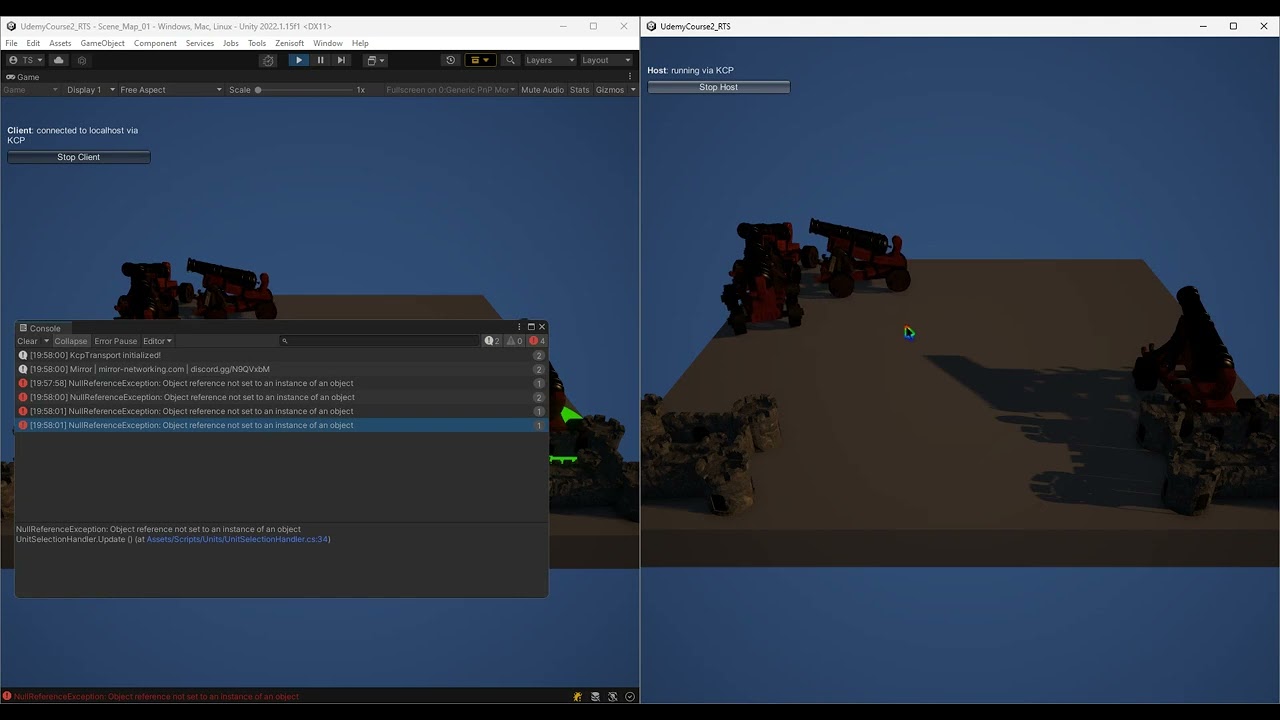Click the activity checkmark icon in status bar
1280x720 pixels.
pyautogui.click(x=630, y=696)
